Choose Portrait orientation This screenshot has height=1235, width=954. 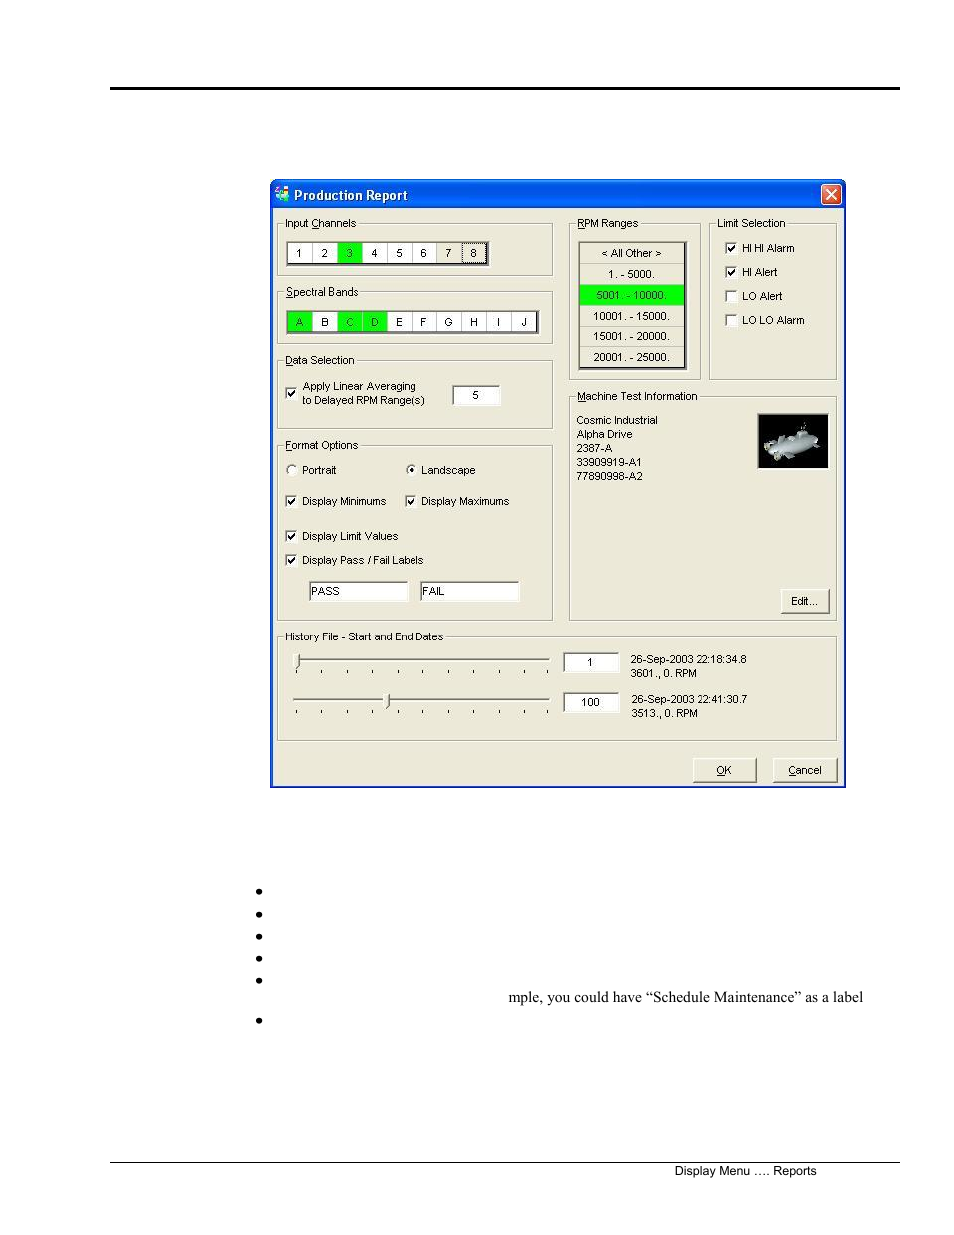pyautogui.click(x=291, y=470)
